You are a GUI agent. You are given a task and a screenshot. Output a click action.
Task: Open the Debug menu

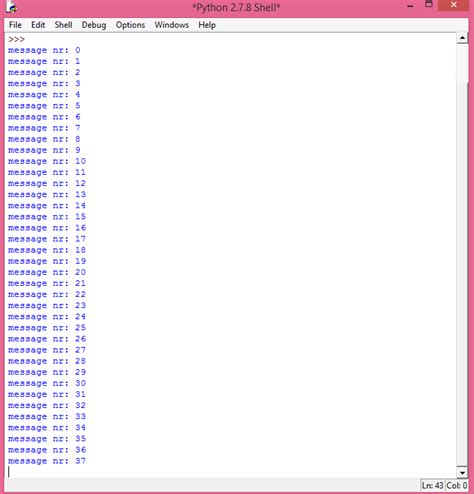(94, 25)
